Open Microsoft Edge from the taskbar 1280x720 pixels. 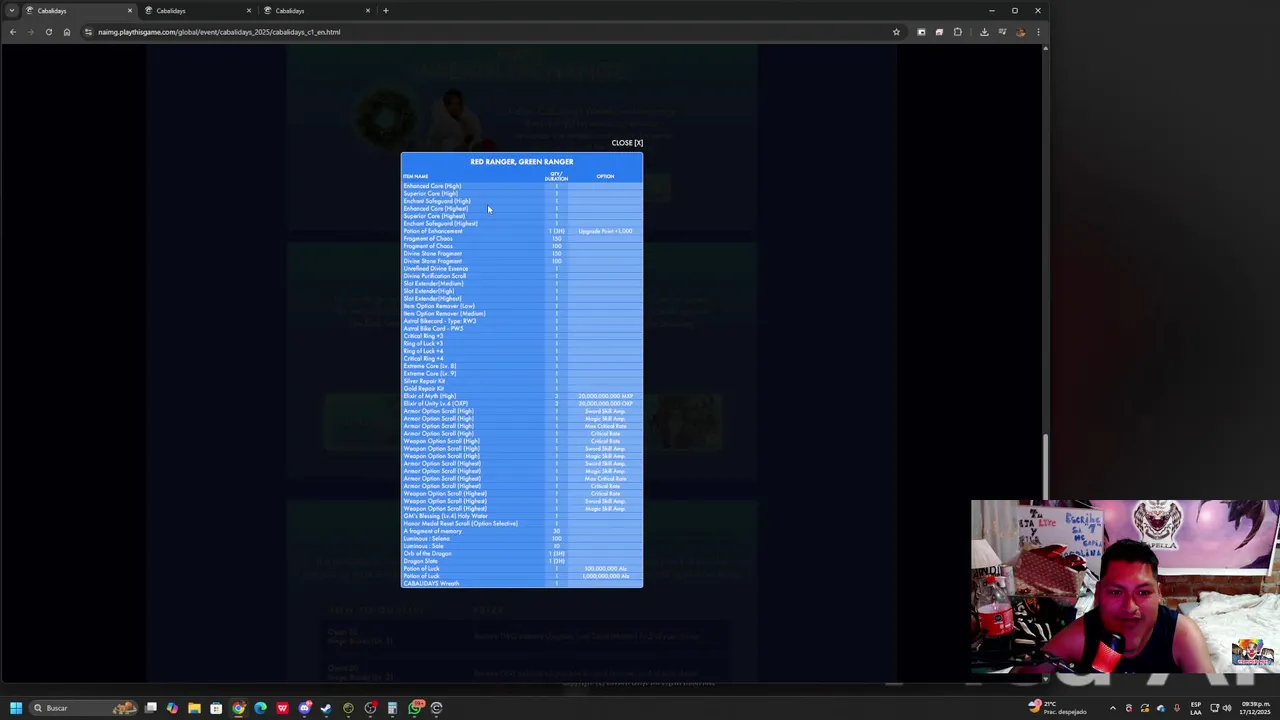point(260,708)
